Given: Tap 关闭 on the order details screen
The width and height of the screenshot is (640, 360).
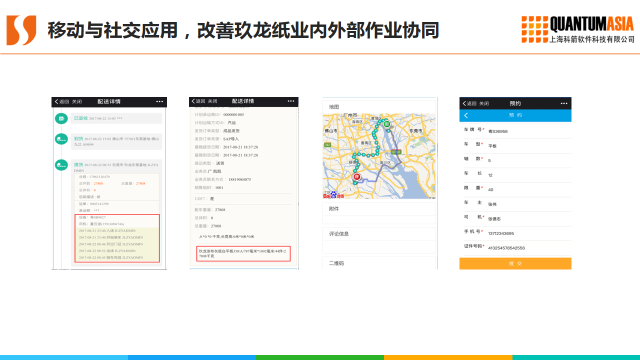Looking at the screenshot, I should 213,101.
